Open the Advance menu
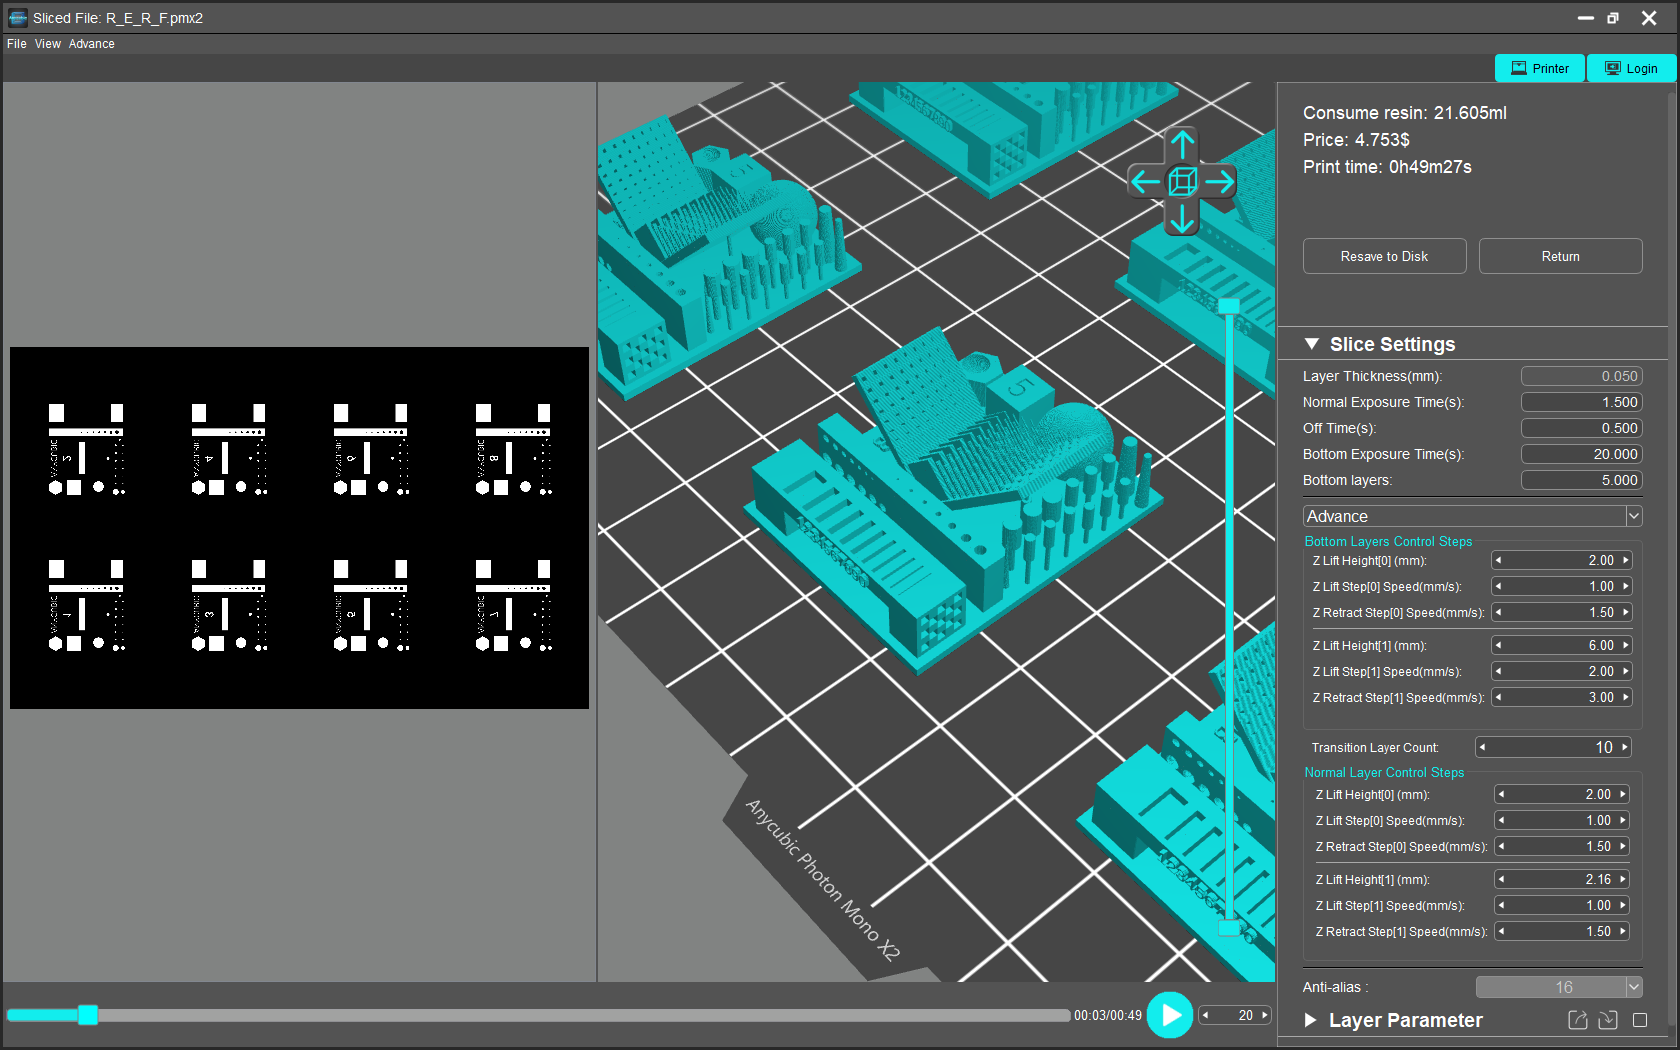Image resolution: width=1680 pixels, height=1050 pixels. coord(92,44)
